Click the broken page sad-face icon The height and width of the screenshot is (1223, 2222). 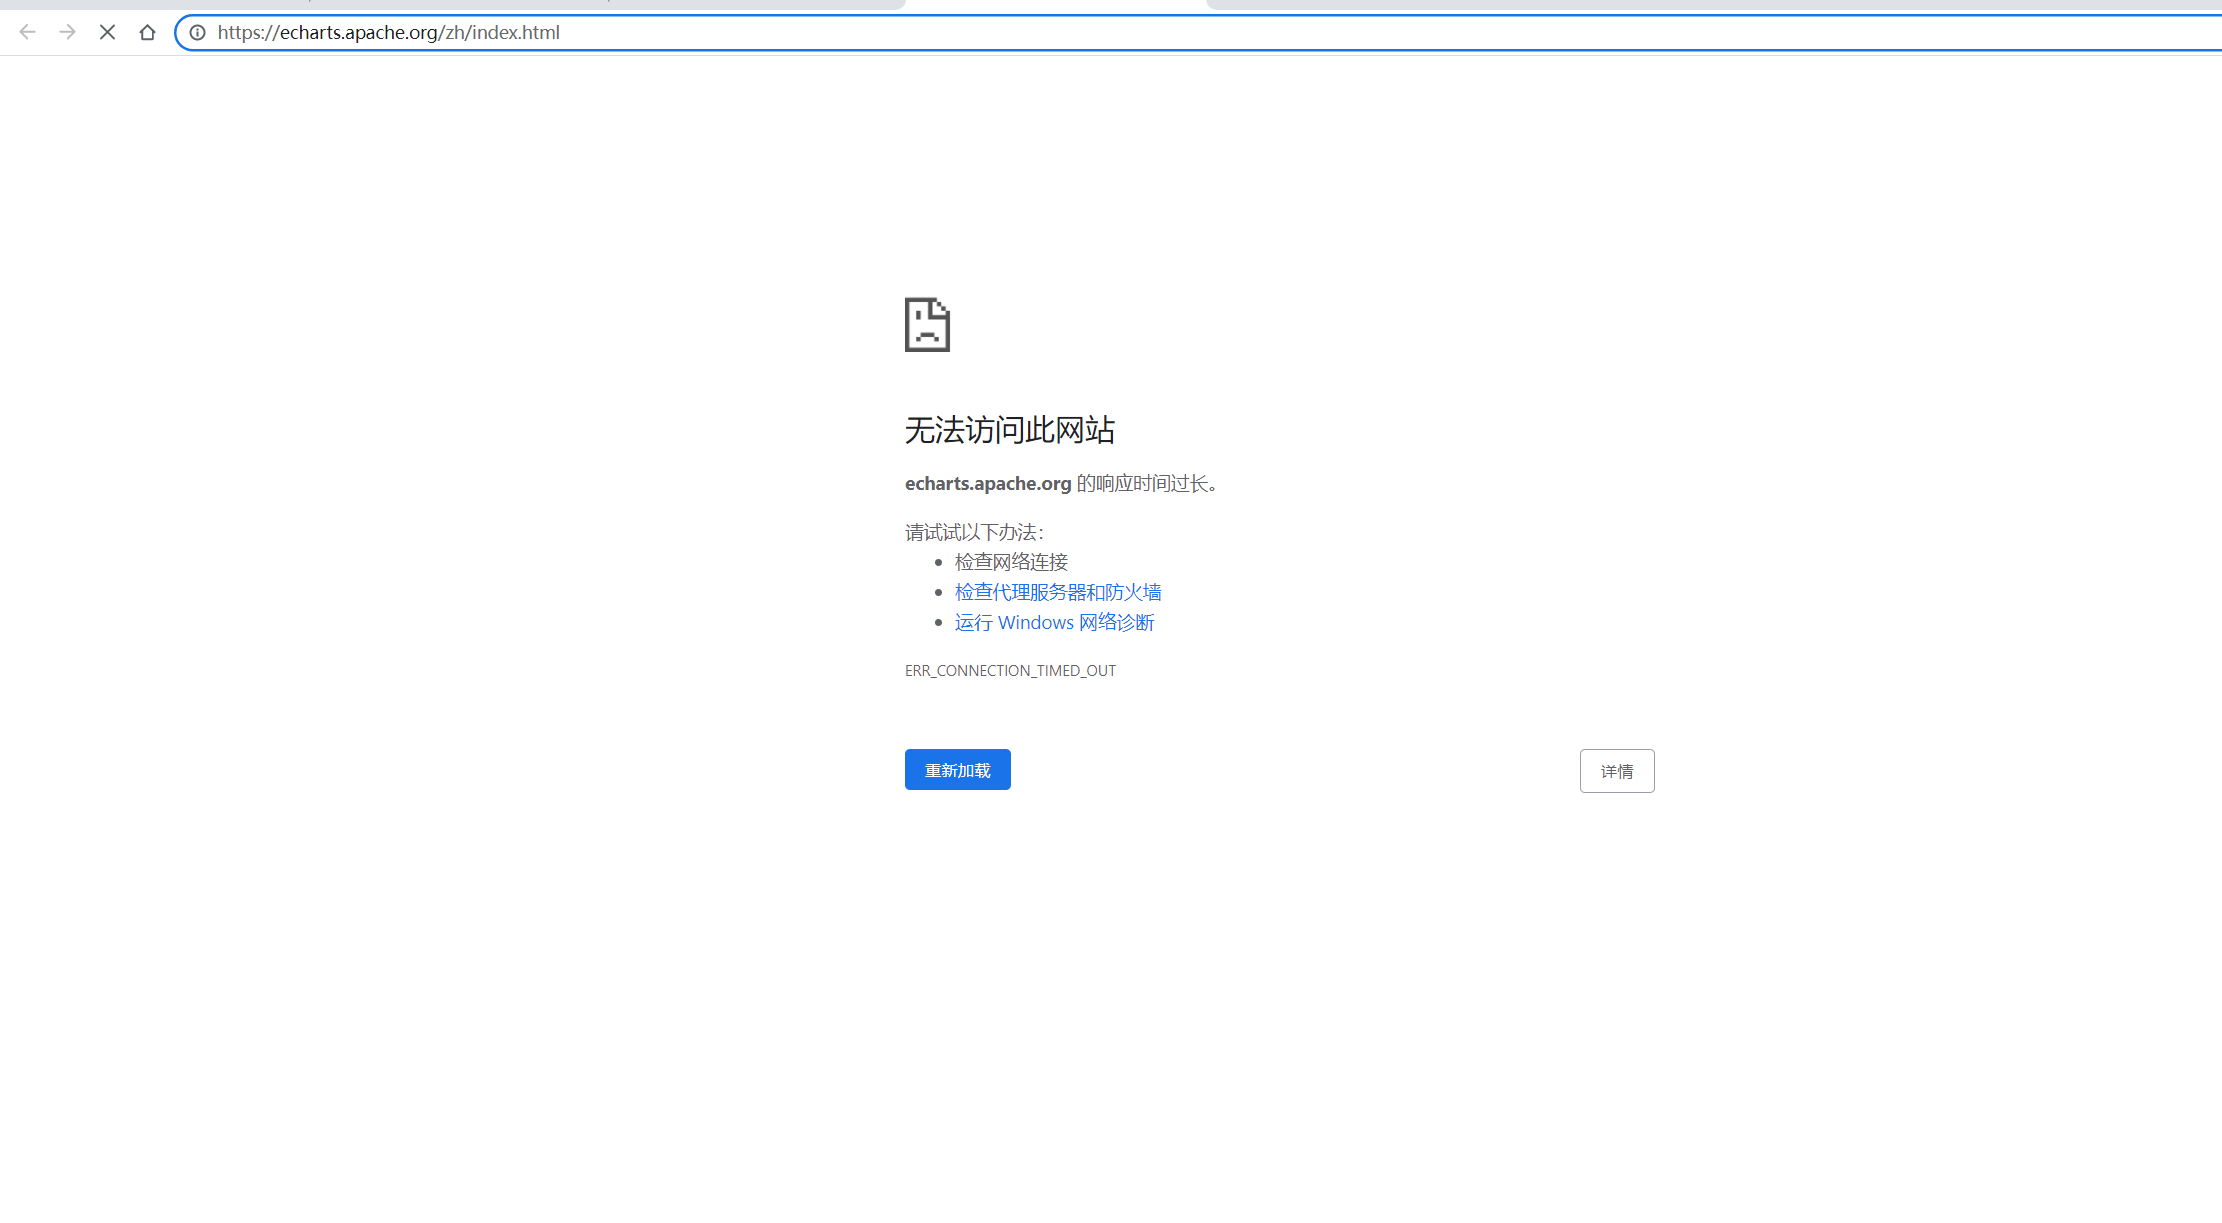[926, 325]
